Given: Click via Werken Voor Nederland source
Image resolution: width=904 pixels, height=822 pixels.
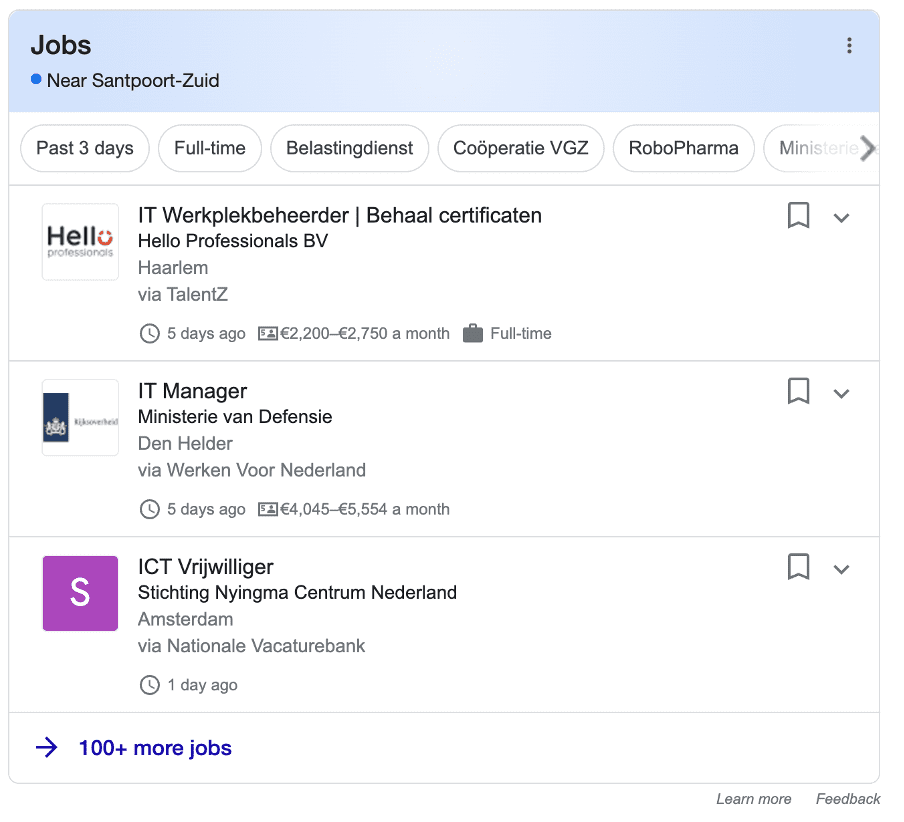Looking at the screenshot, I should (x=252, y=470).
